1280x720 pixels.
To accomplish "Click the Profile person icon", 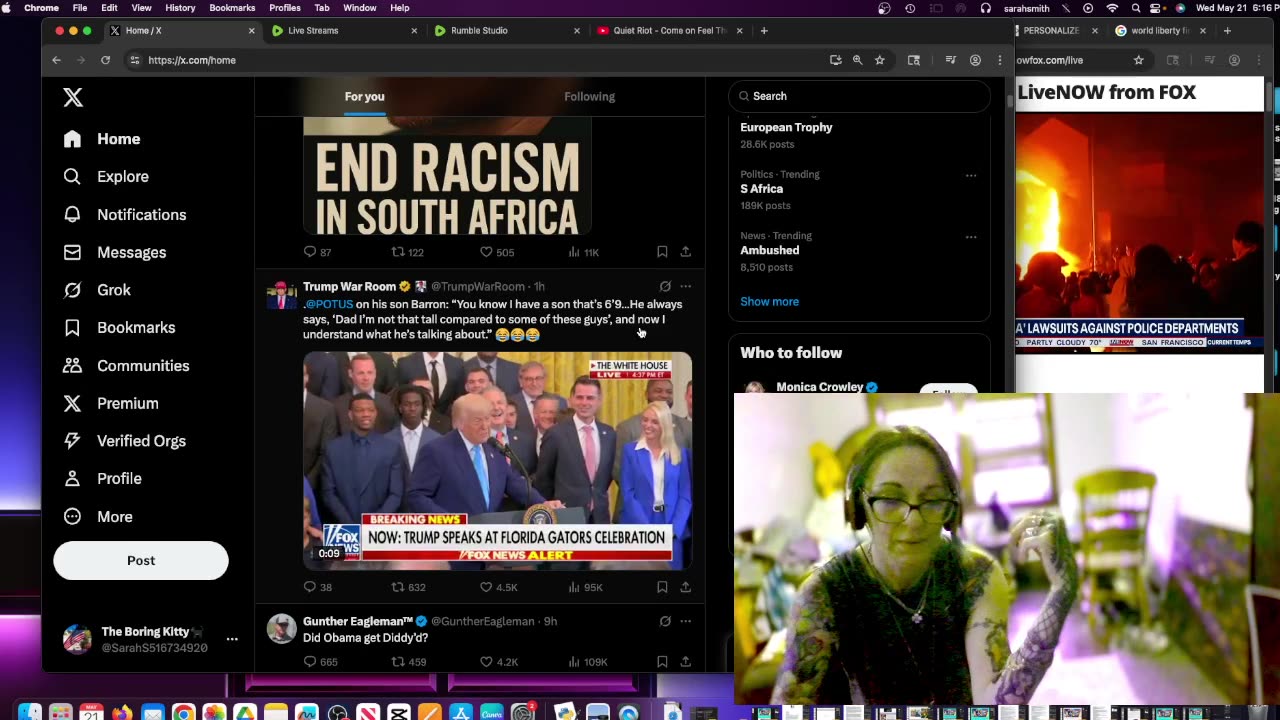I will click(x=72, y=479).
